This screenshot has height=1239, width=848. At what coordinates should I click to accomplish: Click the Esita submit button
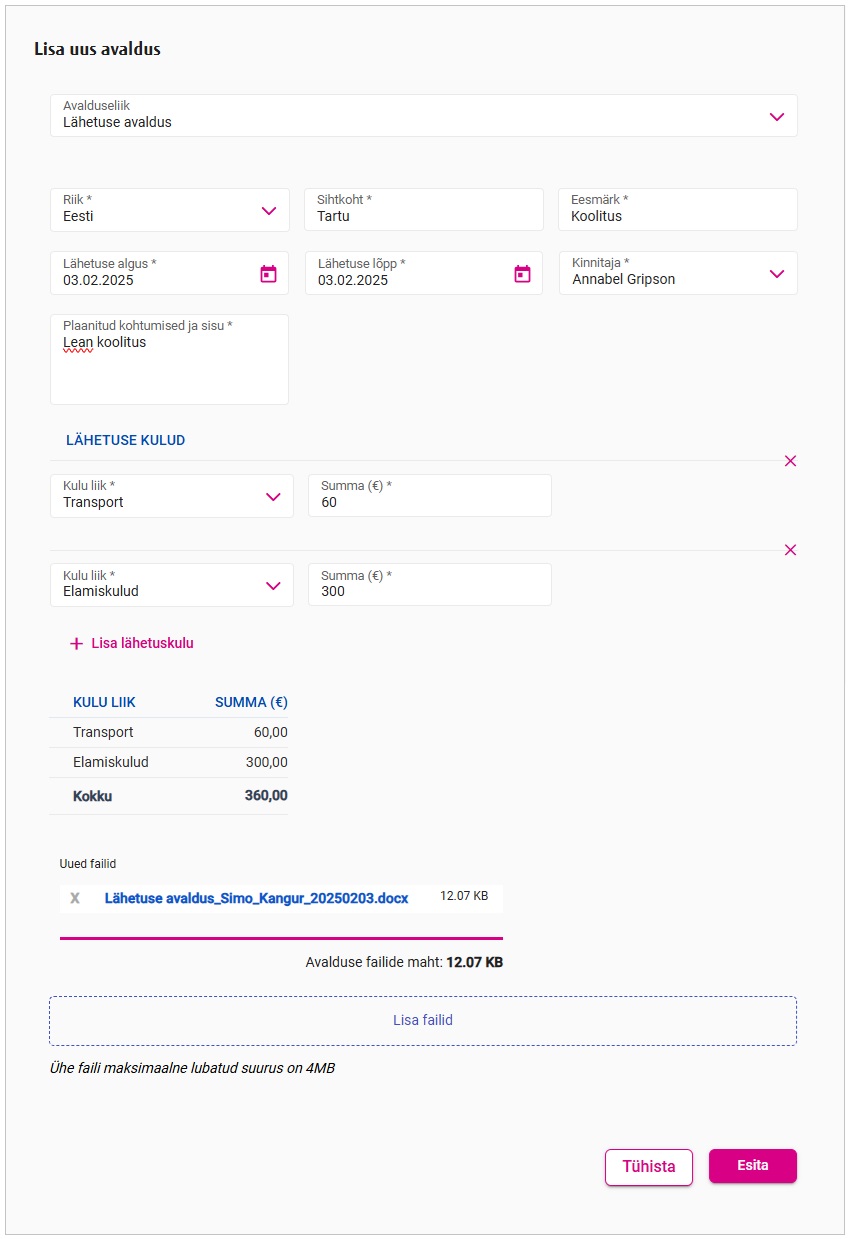point(752,1166)
